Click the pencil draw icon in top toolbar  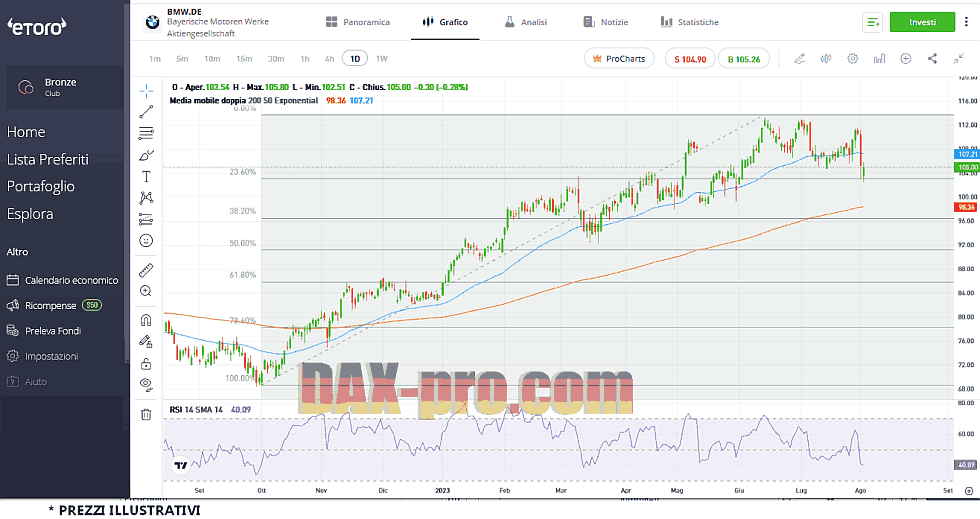point(799,59)
